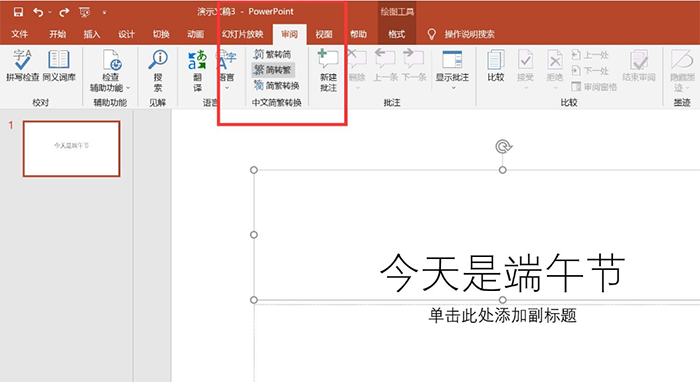Select the 审阅 tab
This screenshot has width=700, height=382.
[289, 34]
